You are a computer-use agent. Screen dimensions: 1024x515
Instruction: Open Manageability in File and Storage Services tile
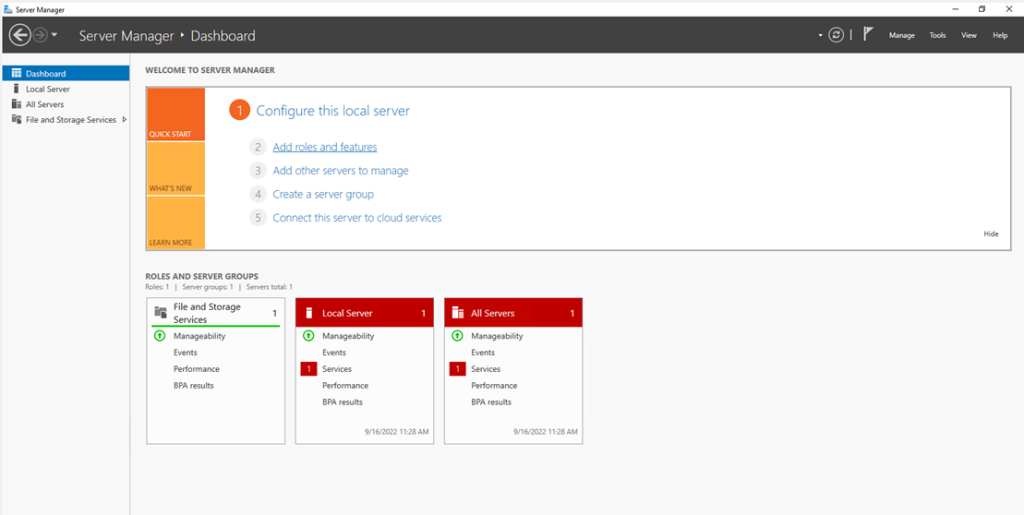pos(199,336)
